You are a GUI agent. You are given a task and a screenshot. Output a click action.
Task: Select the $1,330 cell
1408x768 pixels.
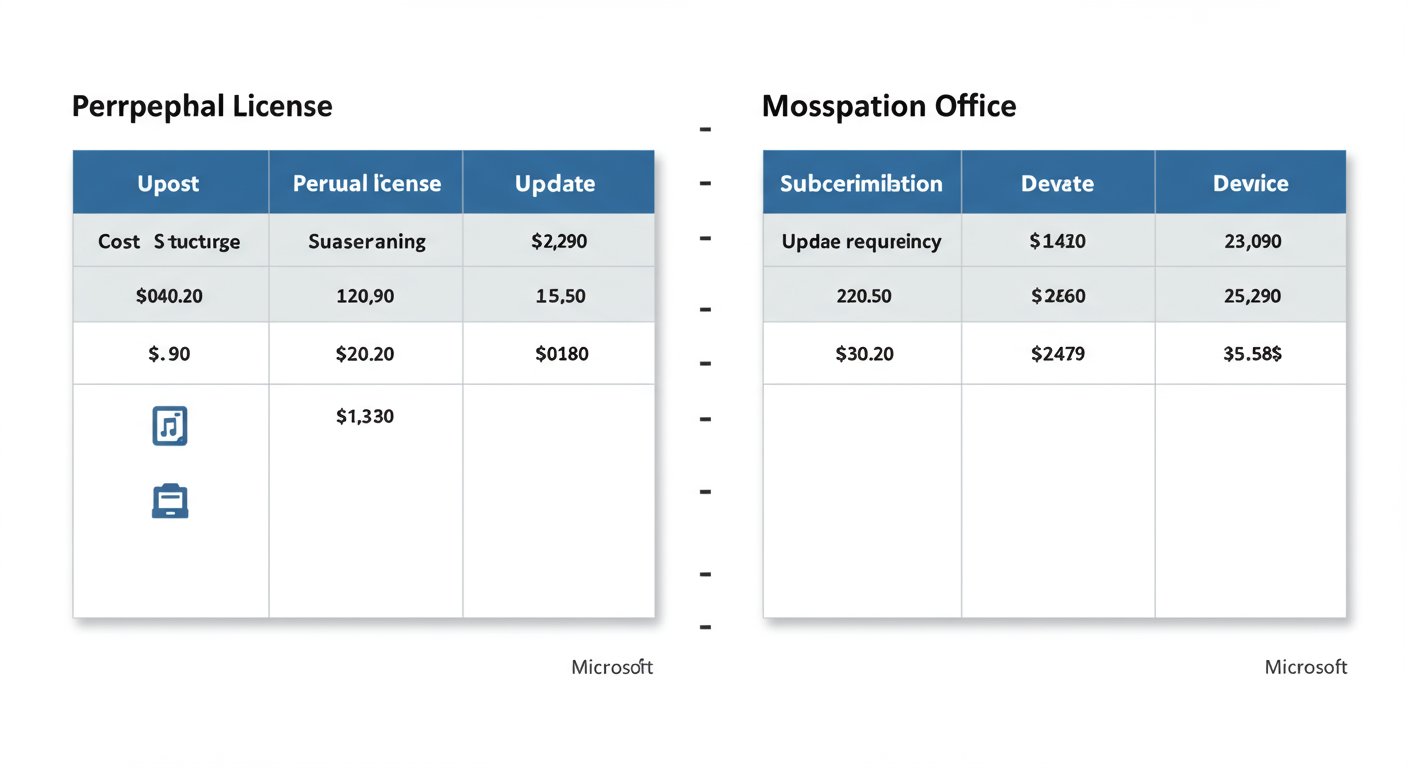(x=365, y=417)
